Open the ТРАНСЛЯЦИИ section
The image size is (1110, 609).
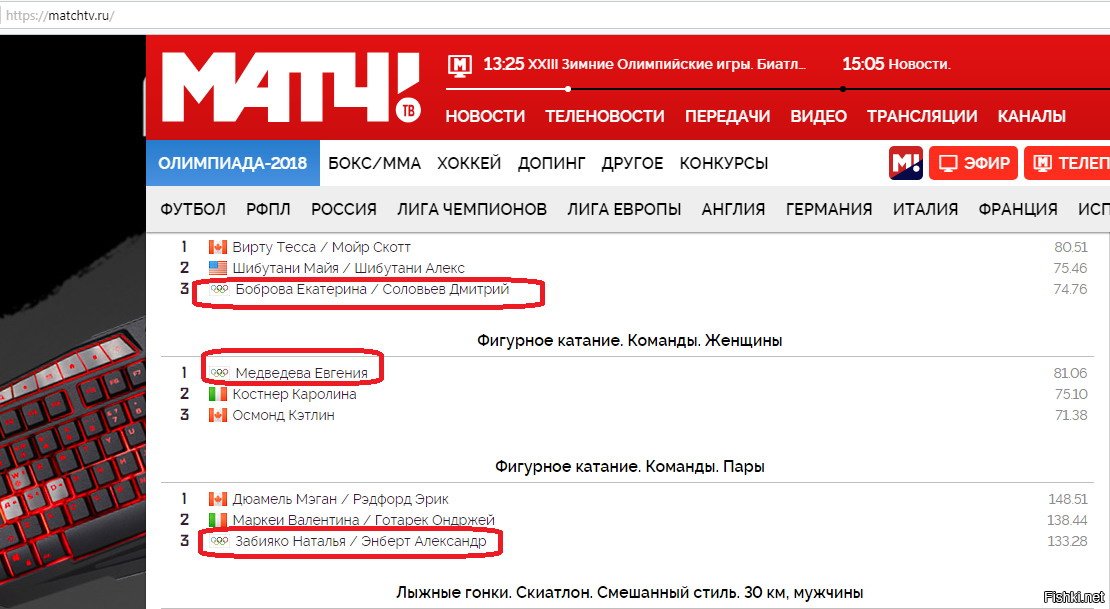coord(922,116)
